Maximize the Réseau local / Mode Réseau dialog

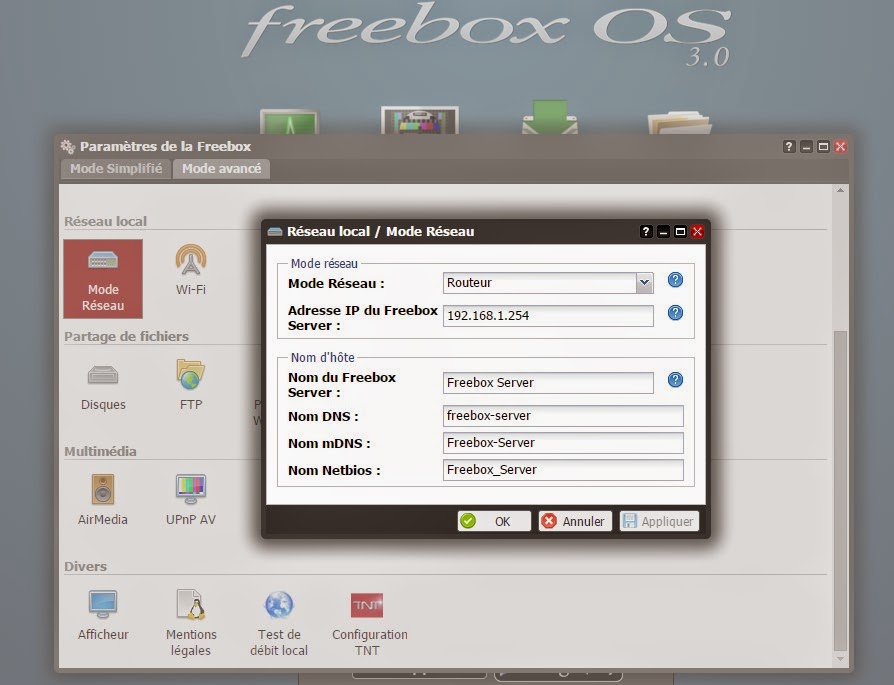coord(680,232)
